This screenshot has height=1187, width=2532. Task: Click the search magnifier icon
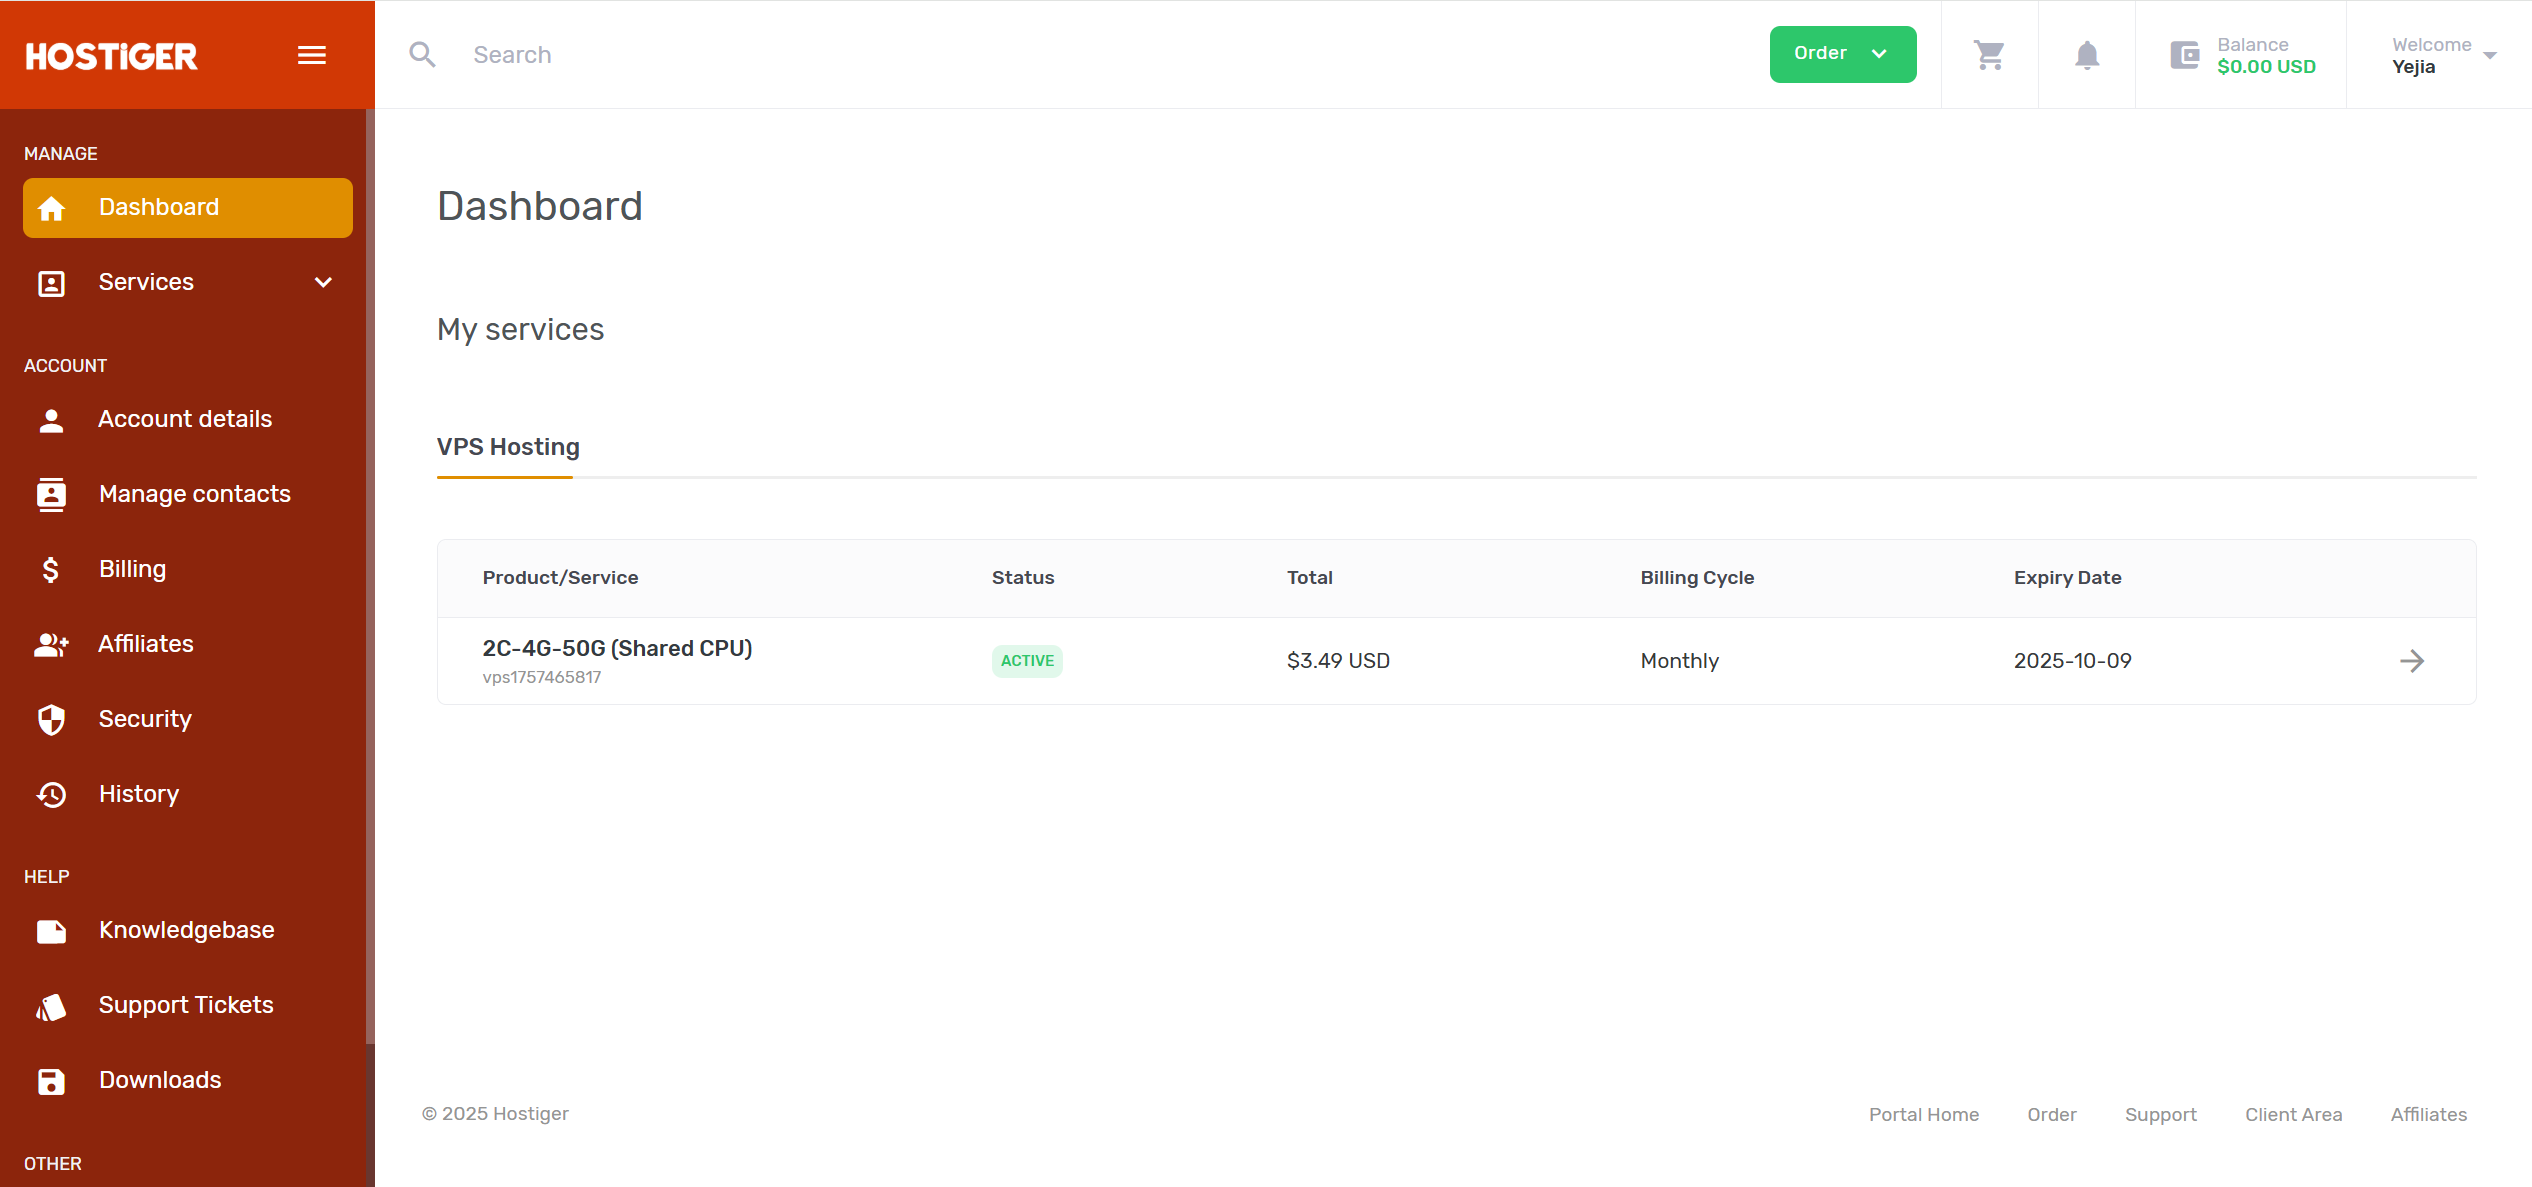pyautogui.click(x=423, y=55)
